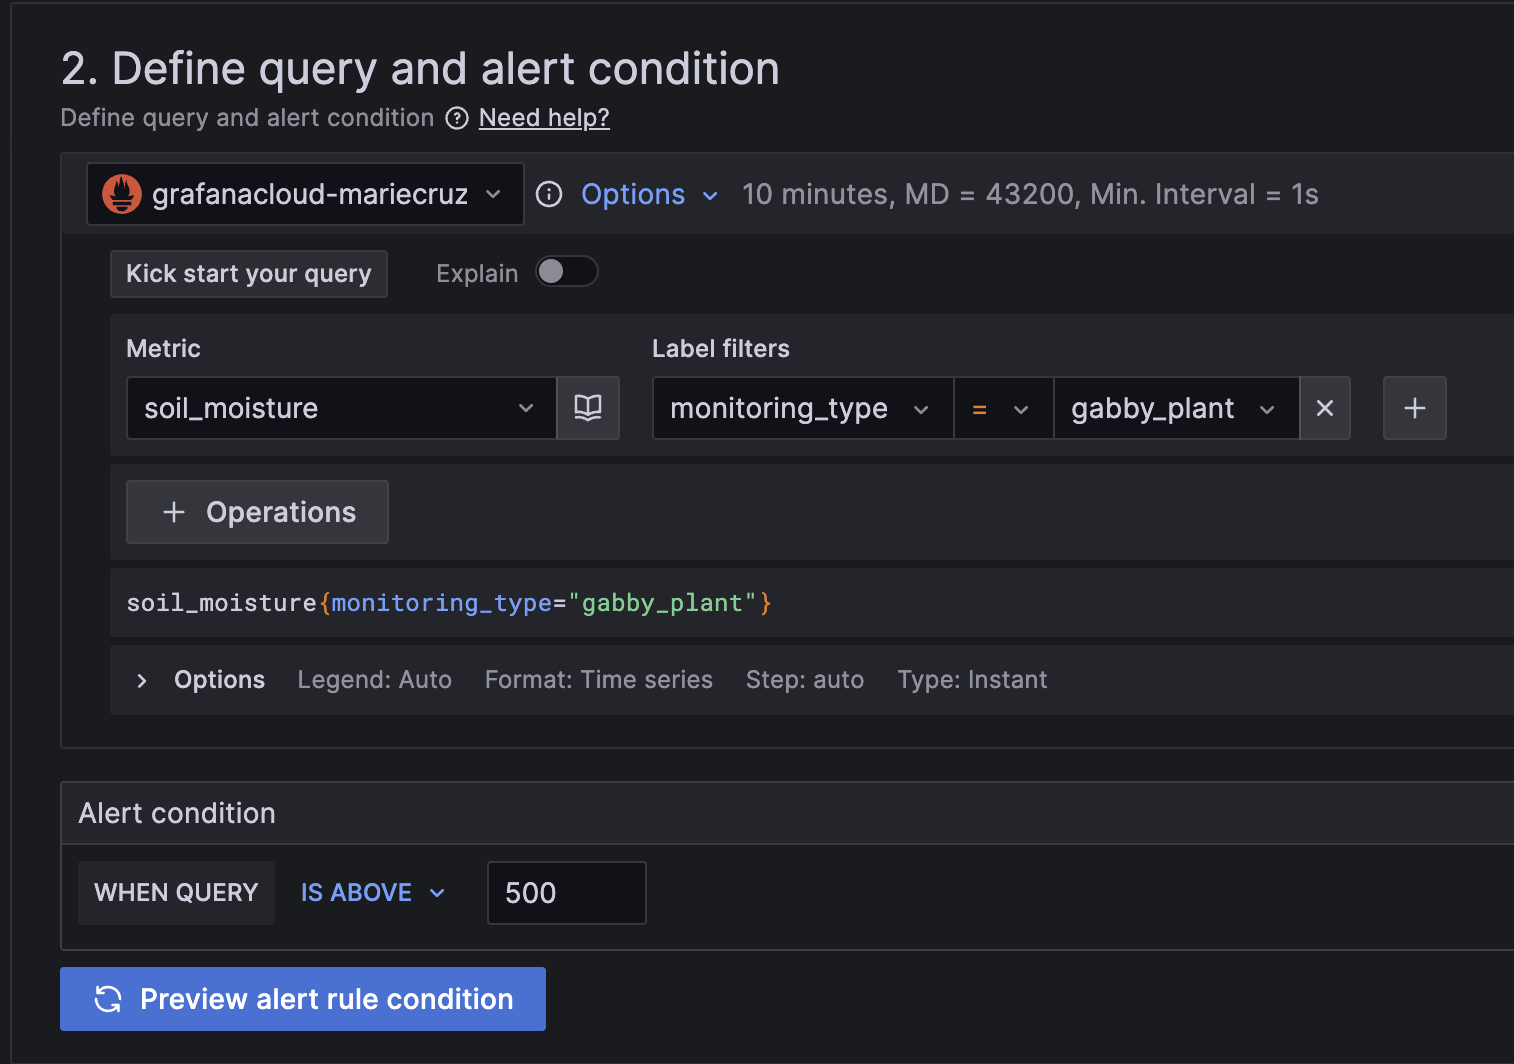This screenshot has height=1064, width=1514.
Task: Click the Prometheus data source flame icon
Action: click(121, 194)
